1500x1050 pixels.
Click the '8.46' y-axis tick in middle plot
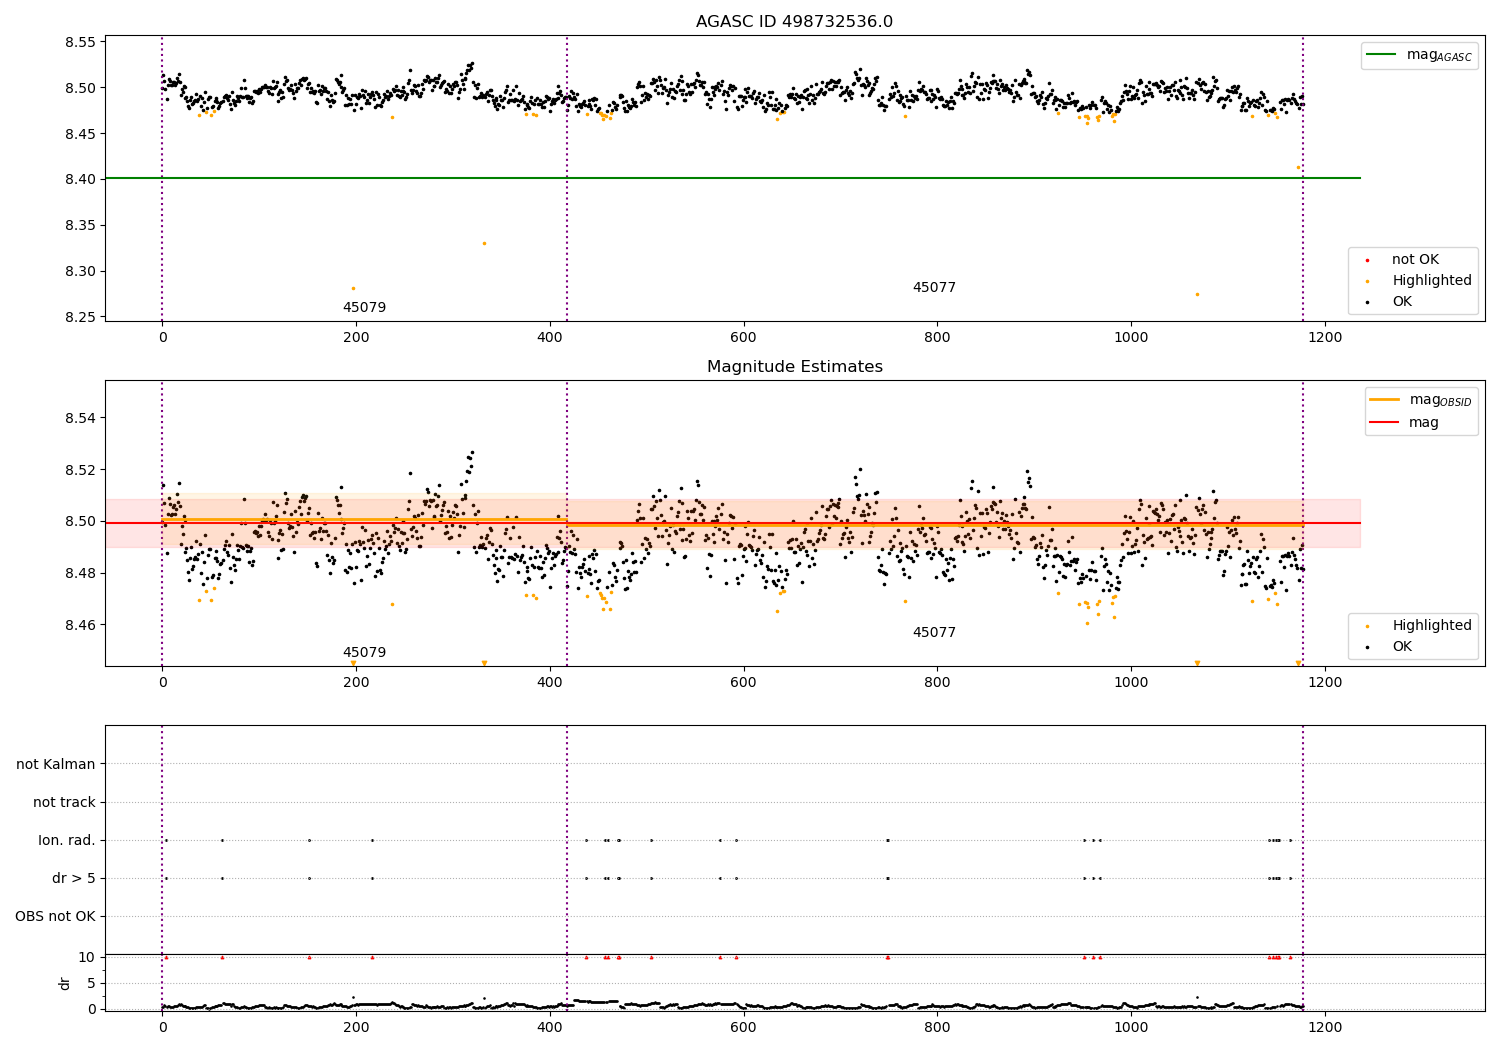point(80,626)
